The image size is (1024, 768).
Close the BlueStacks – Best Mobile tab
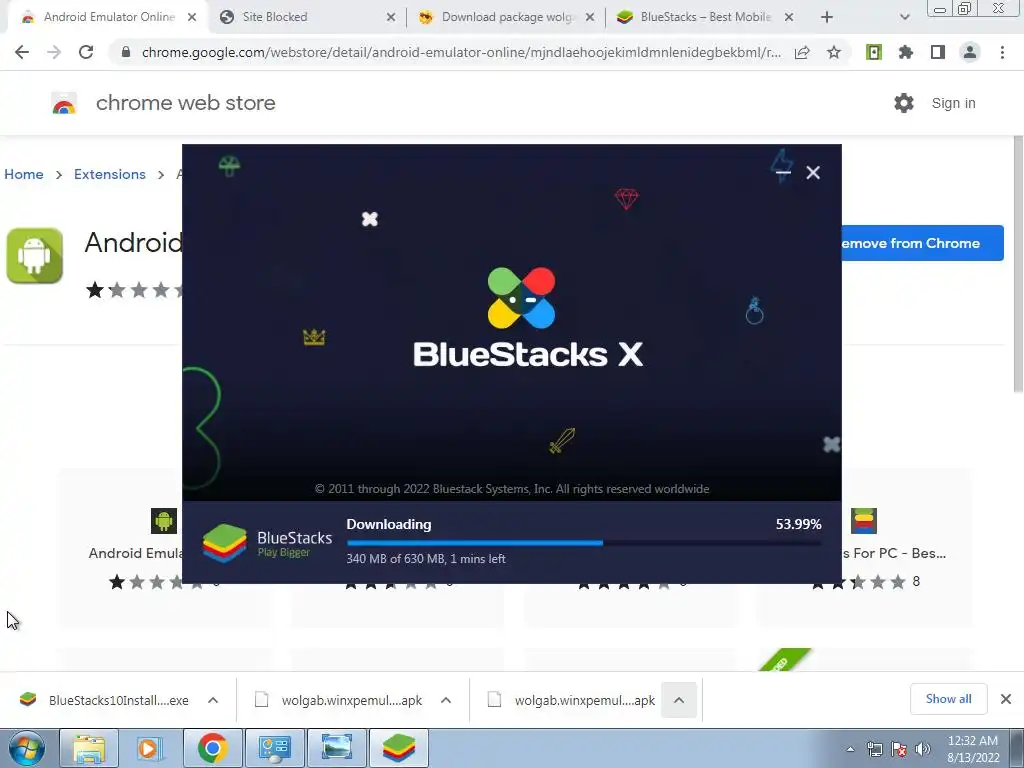[789, 17]
